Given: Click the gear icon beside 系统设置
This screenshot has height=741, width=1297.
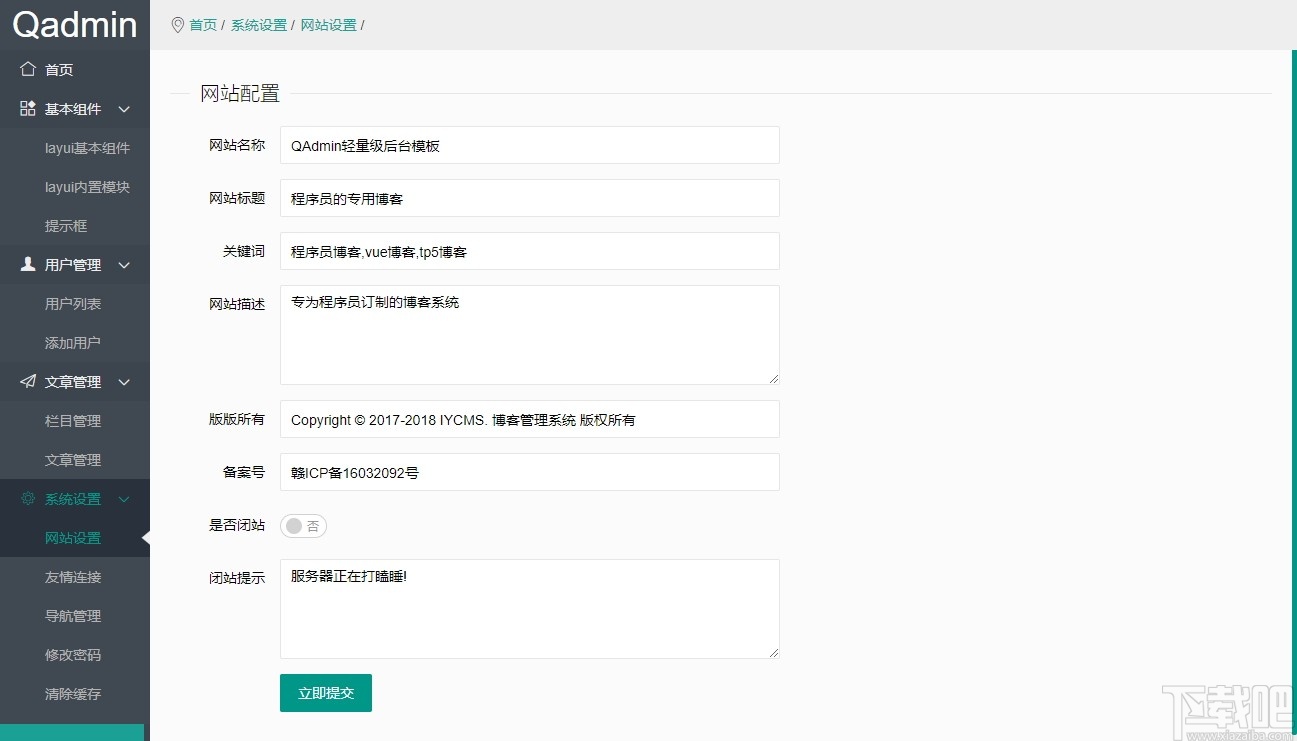Looking at the screenshot, I should coord(27,499).
